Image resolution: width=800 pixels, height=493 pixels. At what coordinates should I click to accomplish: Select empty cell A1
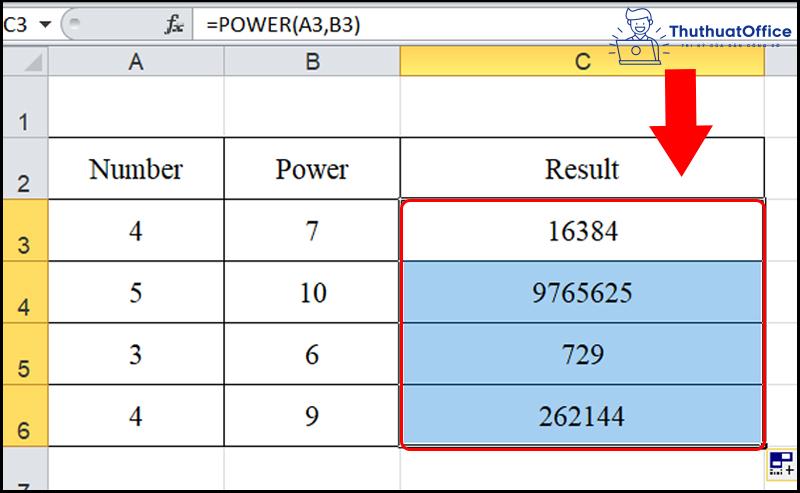tap(136, 107)
